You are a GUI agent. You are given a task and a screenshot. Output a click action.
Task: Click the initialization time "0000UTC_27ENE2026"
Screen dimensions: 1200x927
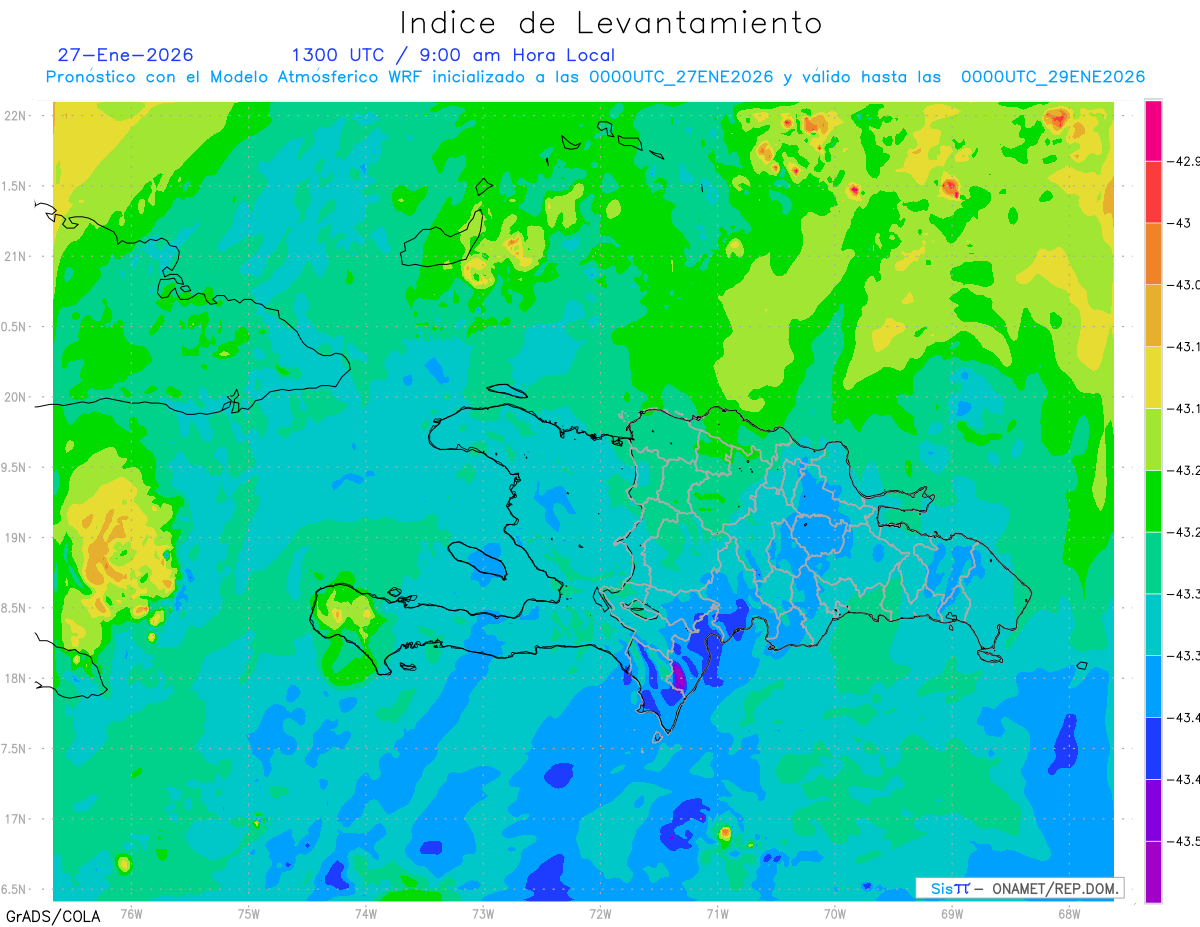(x=681, y=77)
